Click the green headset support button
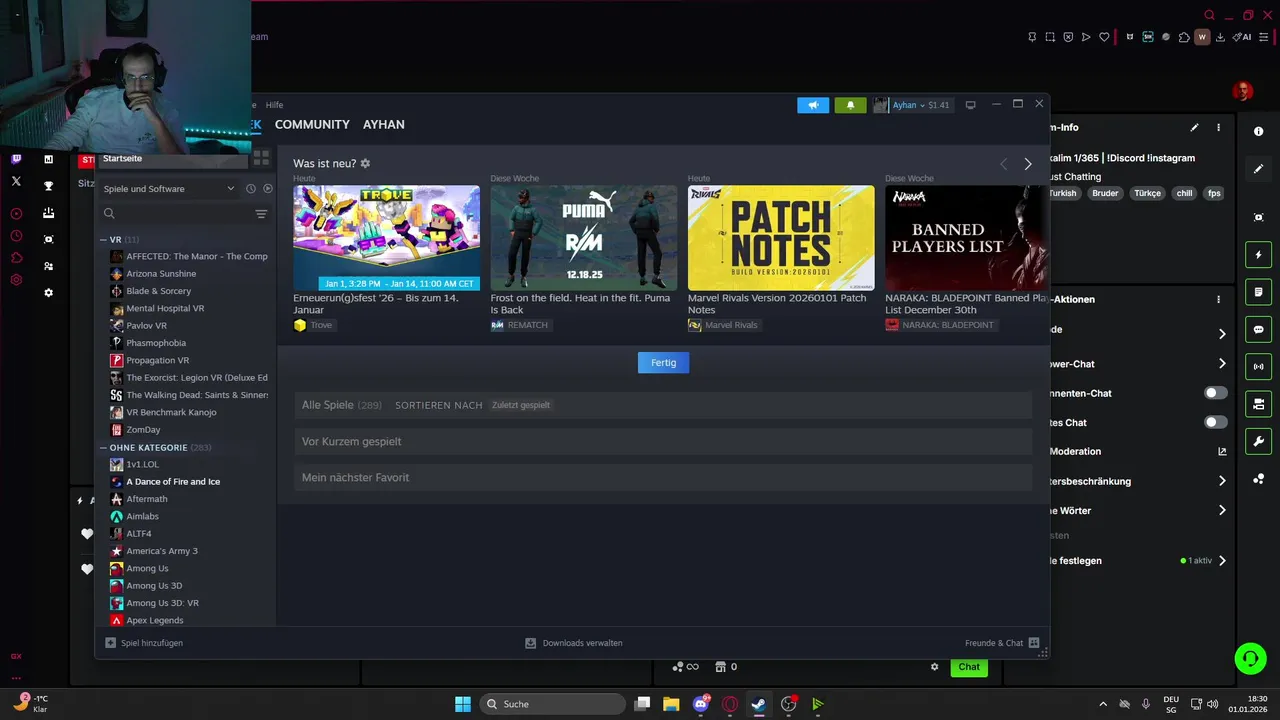This screenshot has height=720, width=1280. [1250, 658]
